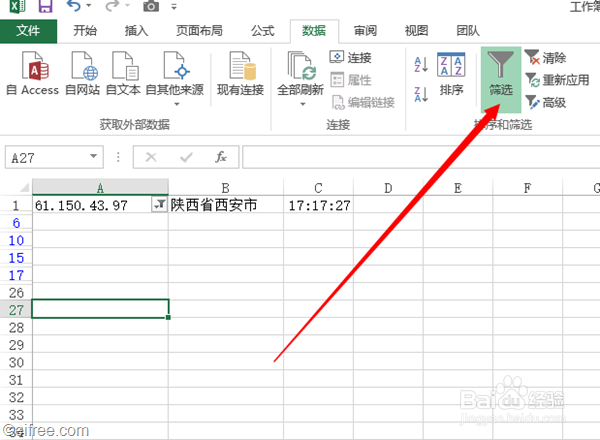This screenshot has width=600, height=440.
Task: Select row header 17
Action: pyautogui.click(x=16, y=275)
